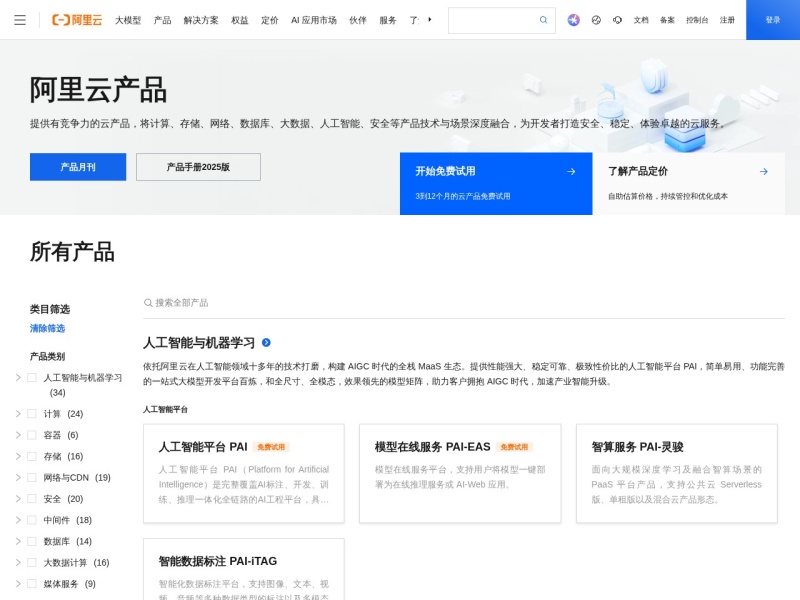Click the globe language icon in header
This screenshot has width=800, height=600.
596,20
